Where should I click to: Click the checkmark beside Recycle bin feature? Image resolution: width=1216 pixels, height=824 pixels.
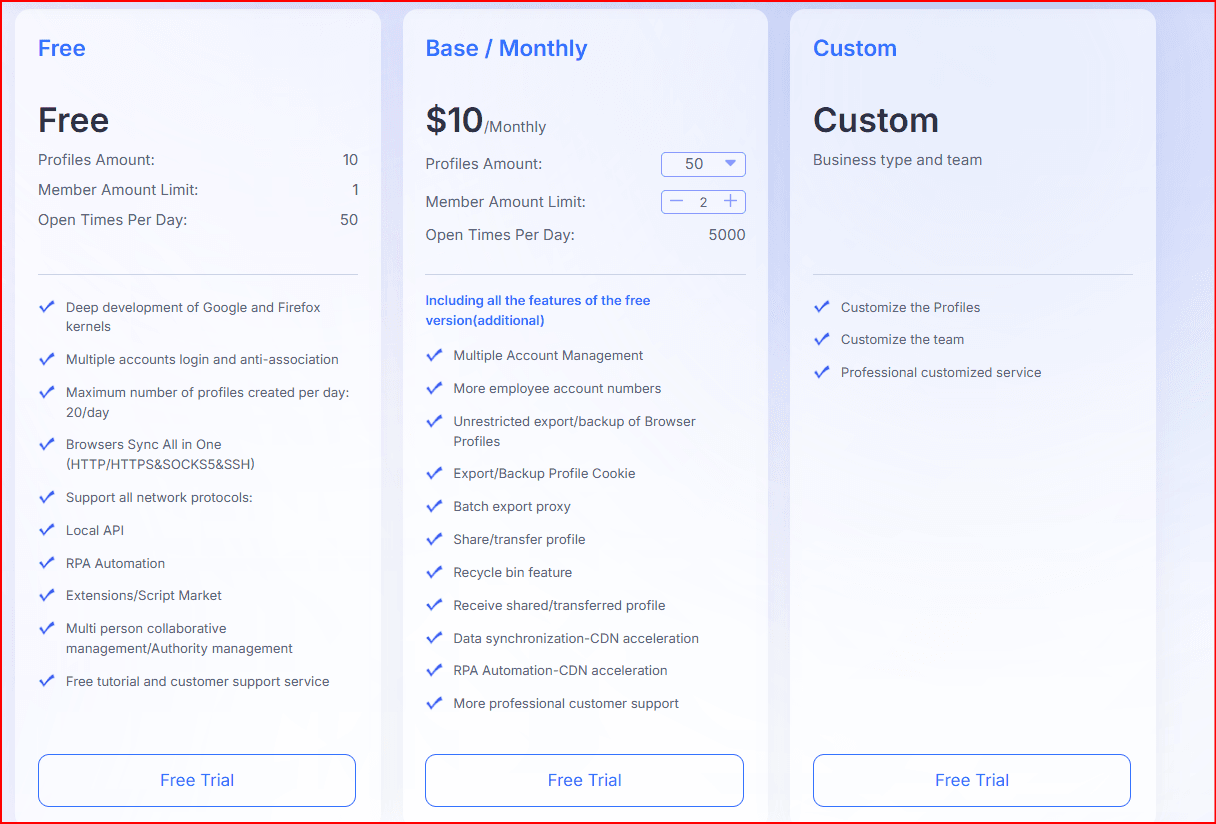434,572
